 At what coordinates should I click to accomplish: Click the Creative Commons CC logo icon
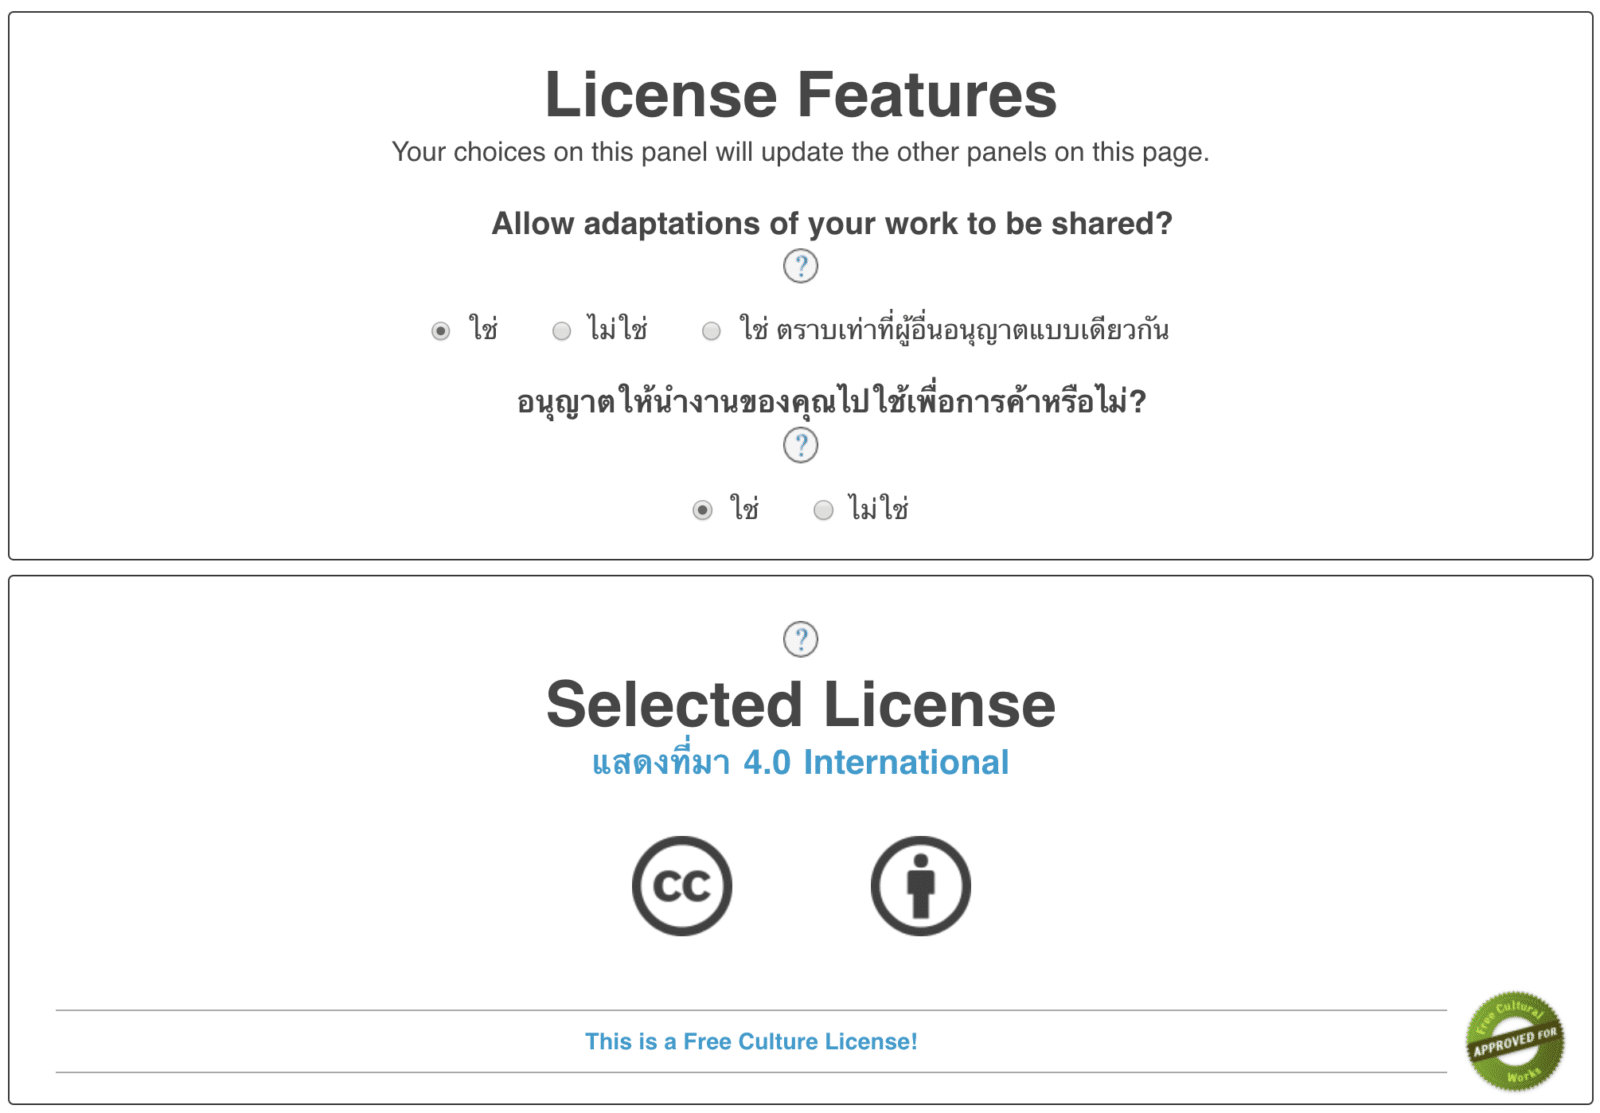pyautogui.click(x=682, y=886)
